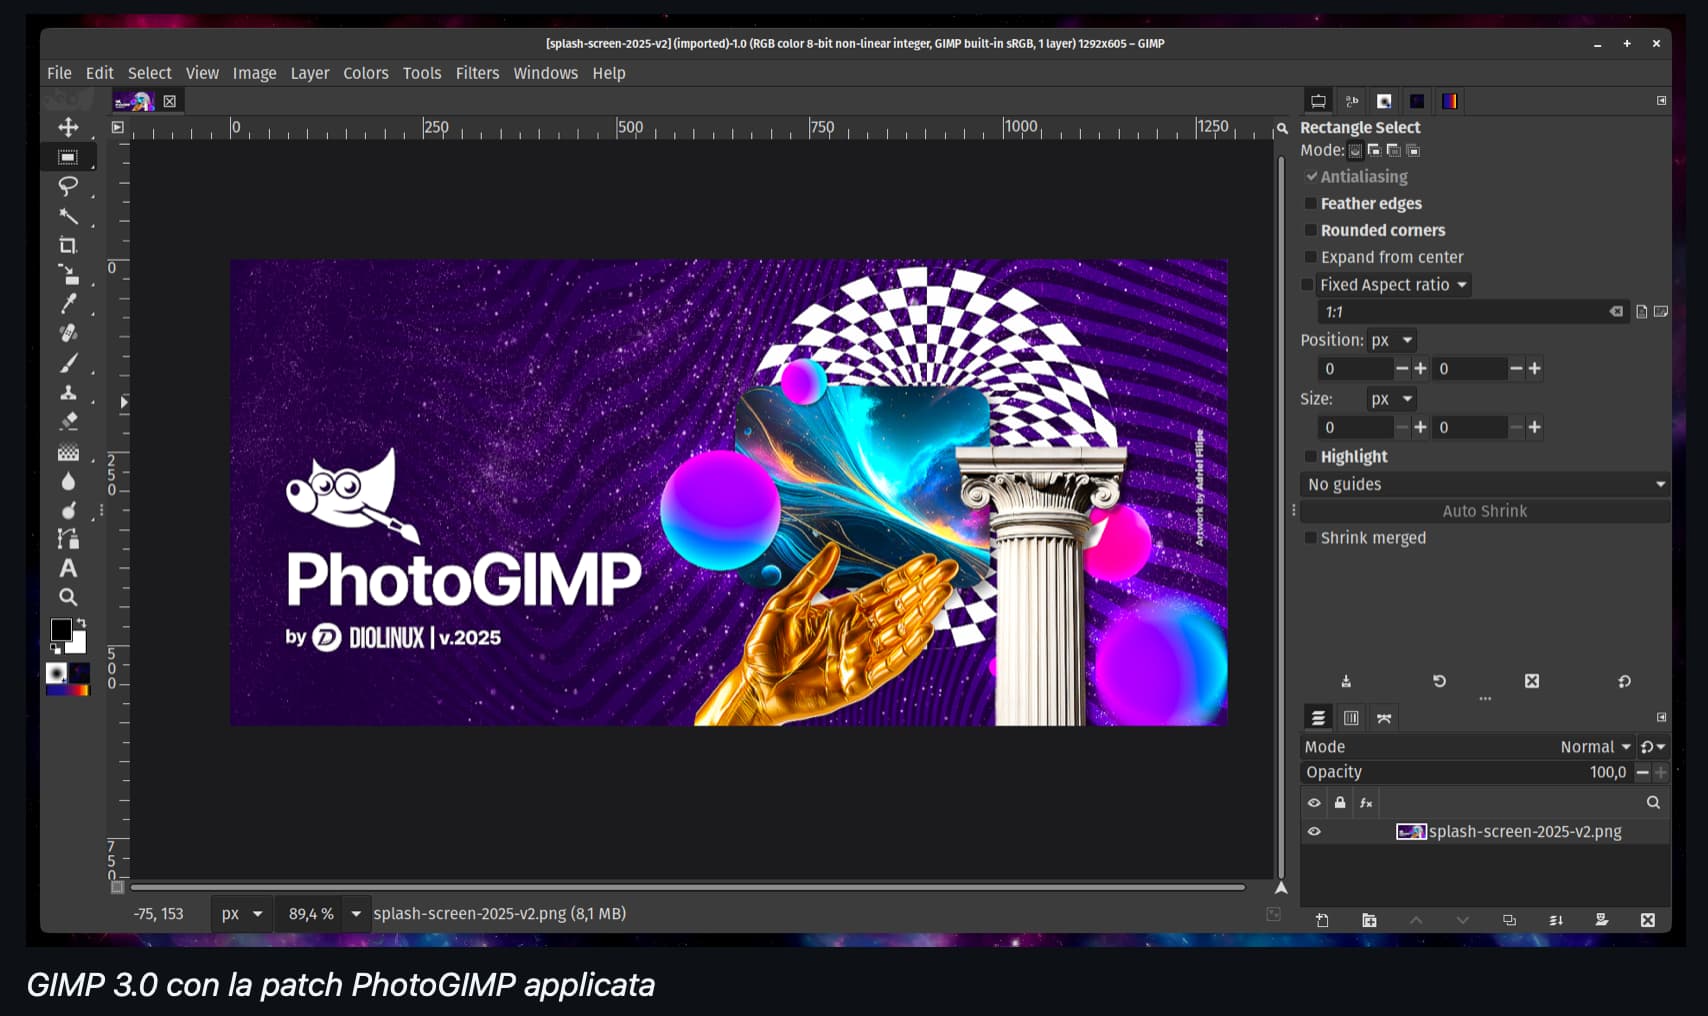The image size is (1708, 1016).
Task: Select the Paintbrush tool
Action: [x=68, y=363]
